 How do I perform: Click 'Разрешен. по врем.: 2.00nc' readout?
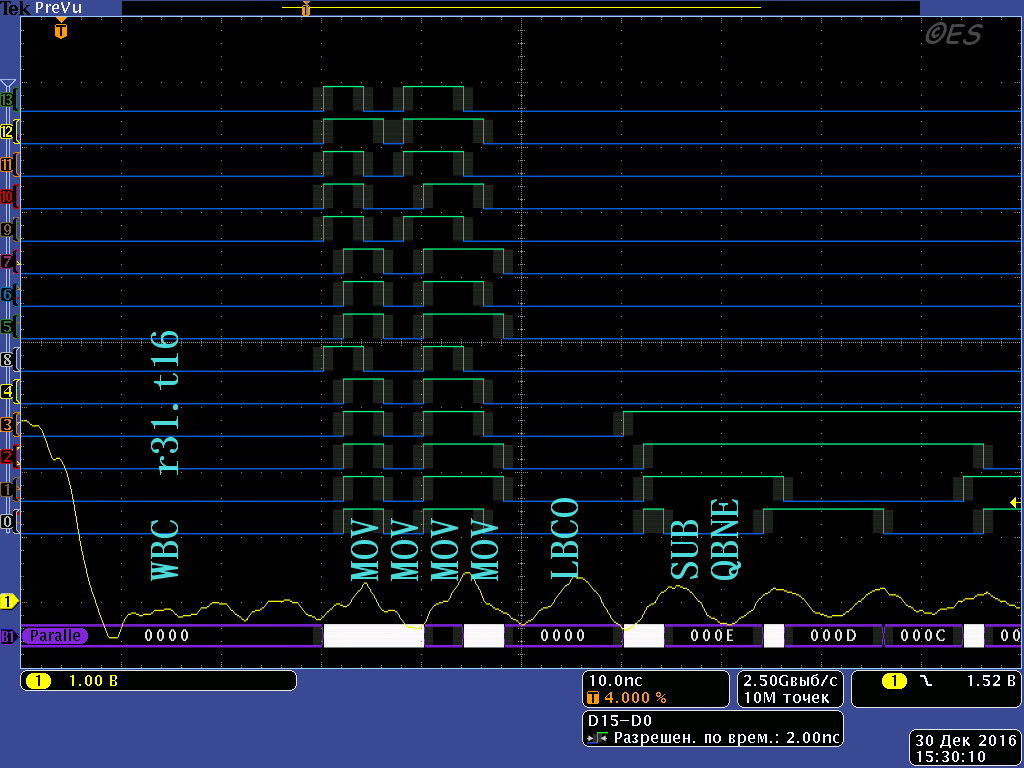coord(726,739)
